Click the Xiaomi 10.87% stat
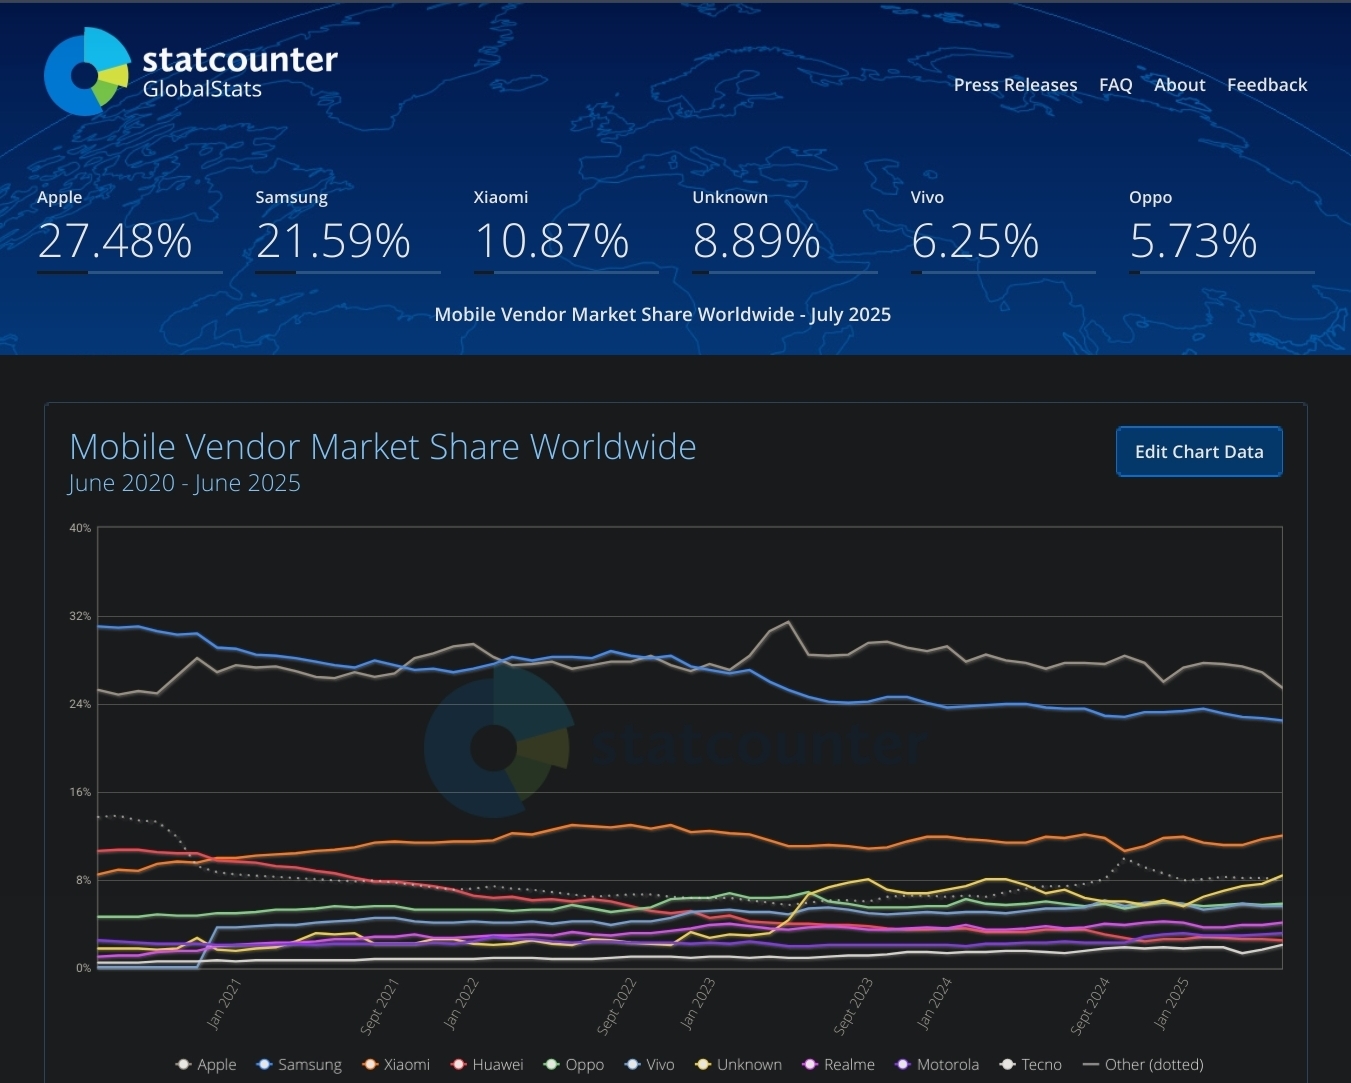Screen dimensions: 1351x1083 [x=551, y=241]
